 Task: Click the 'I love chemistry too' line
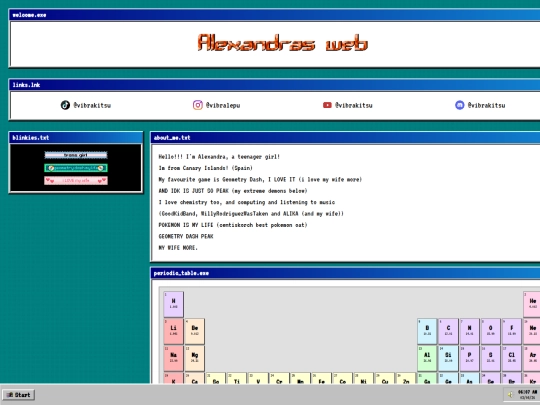click(247, 202)
